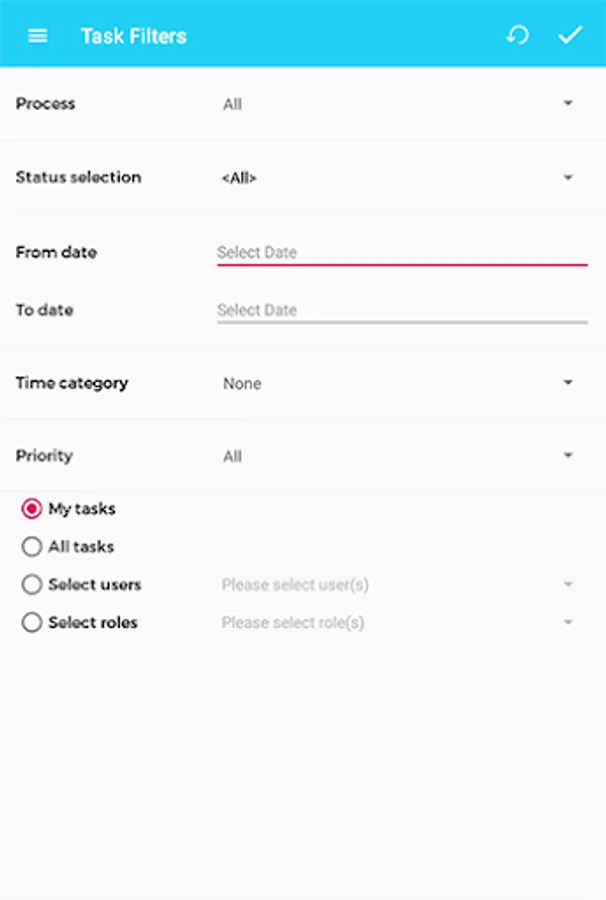The image size is (606, 900).
Task: Select the Select users radio button
Action: 32,584
